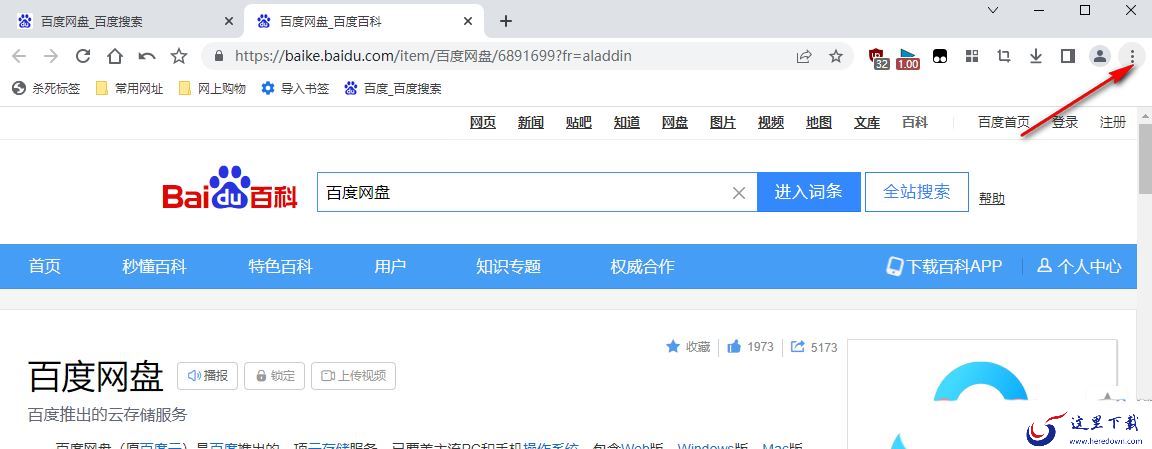This screenshot has height=449, width=1152.
Task: Click the share icon in address bar
Action: (804, 56)
